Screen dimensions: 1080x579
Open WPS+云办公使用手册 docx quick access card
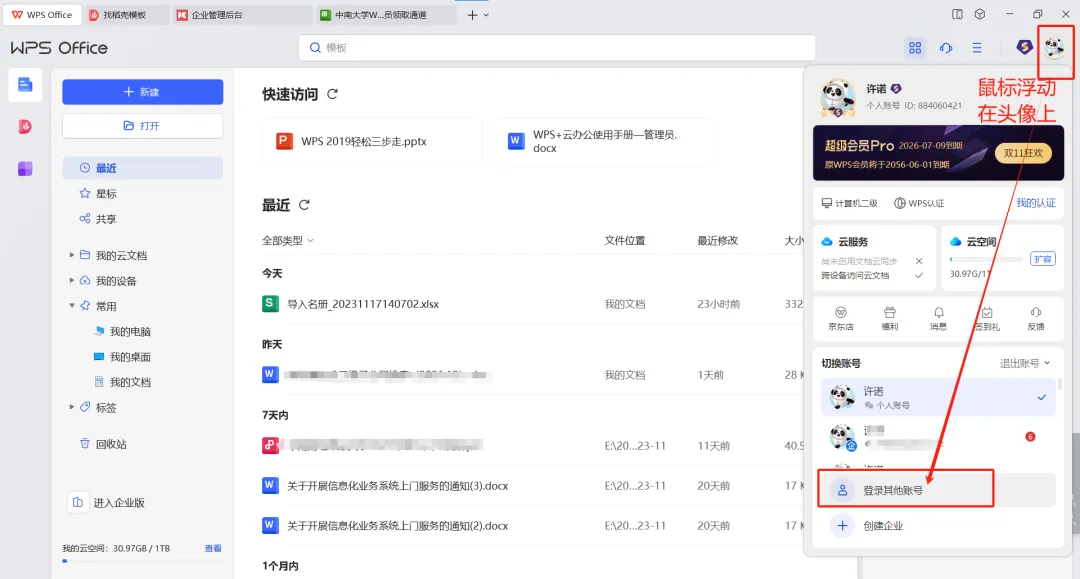point(604,141)
